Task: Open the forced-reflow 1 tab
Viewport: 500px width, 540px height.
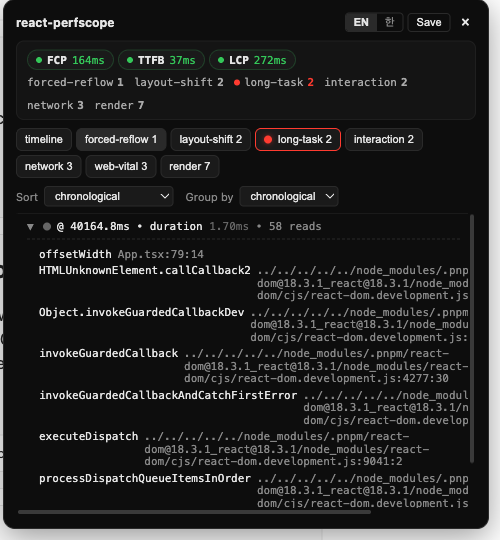Action: pos(121,139)
